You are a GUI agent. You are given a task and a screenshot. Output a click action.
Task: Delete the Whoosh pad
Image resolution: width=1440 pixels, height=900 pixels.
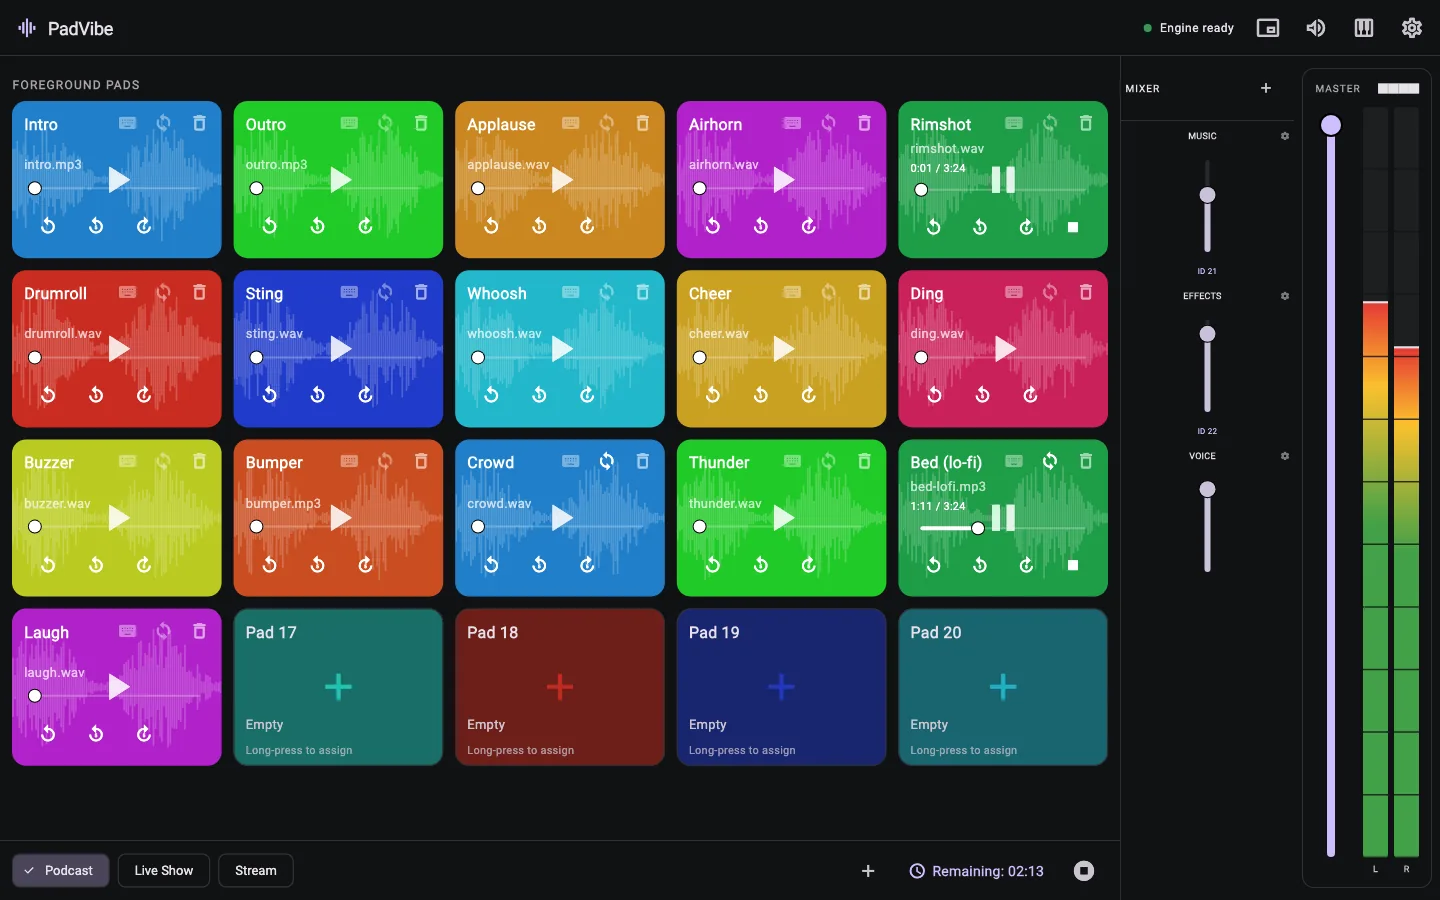point(642,292)
